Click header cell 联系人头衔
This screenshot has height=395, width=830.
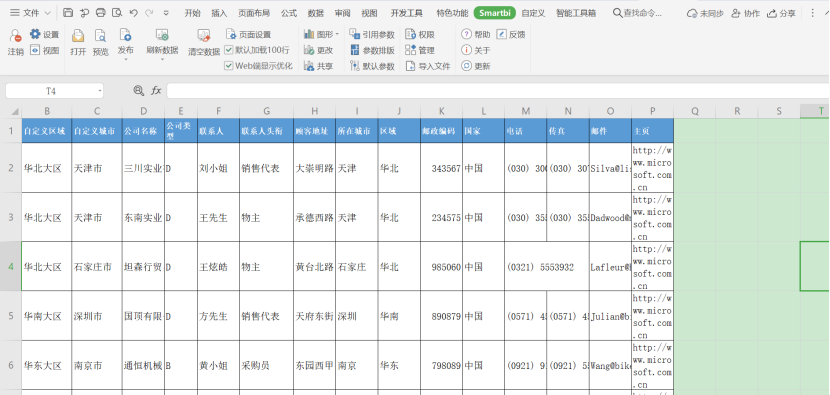tap(266, 131)
